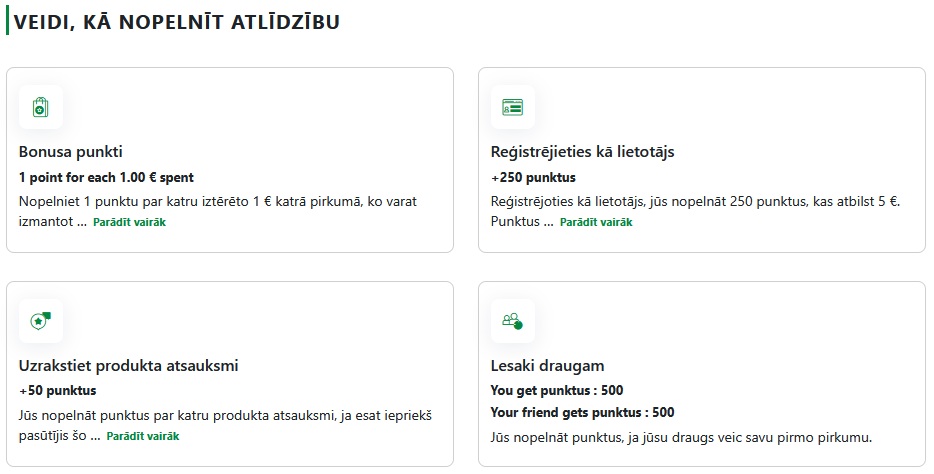Click the '+50 punktus' reward label
Image resolution: width=934 pixels, height=474 pixels.
click(x=57, y=391)
